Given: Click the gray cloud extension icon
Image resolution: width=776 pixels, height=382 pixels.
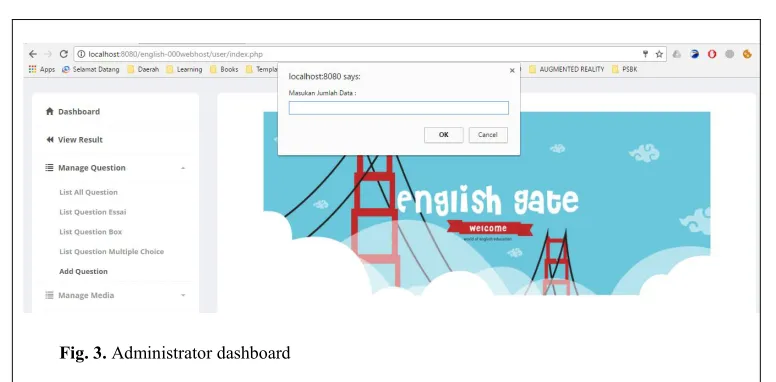Looking at the screenshot, I should point(677,54).
